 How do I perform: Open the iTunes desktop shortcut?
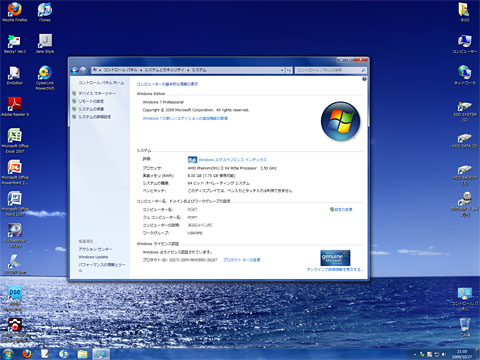tap(45, 11)
